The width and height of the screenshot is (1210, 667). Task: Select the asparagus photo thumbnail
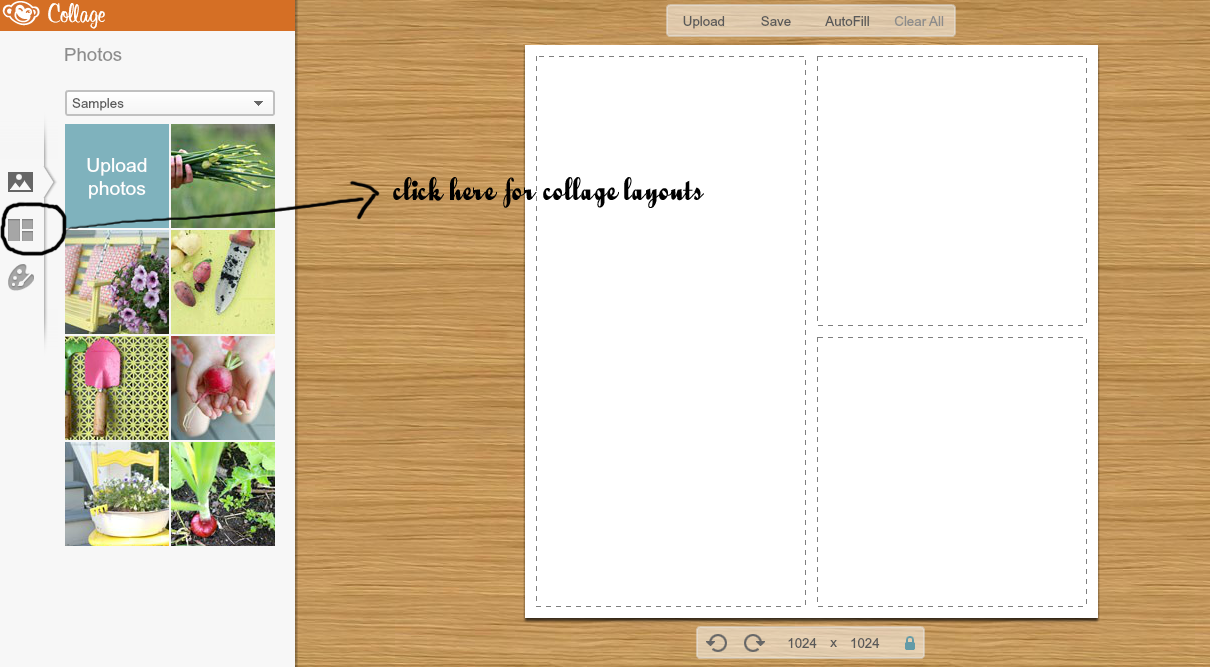pyautogui.click(x=222, y=176)
